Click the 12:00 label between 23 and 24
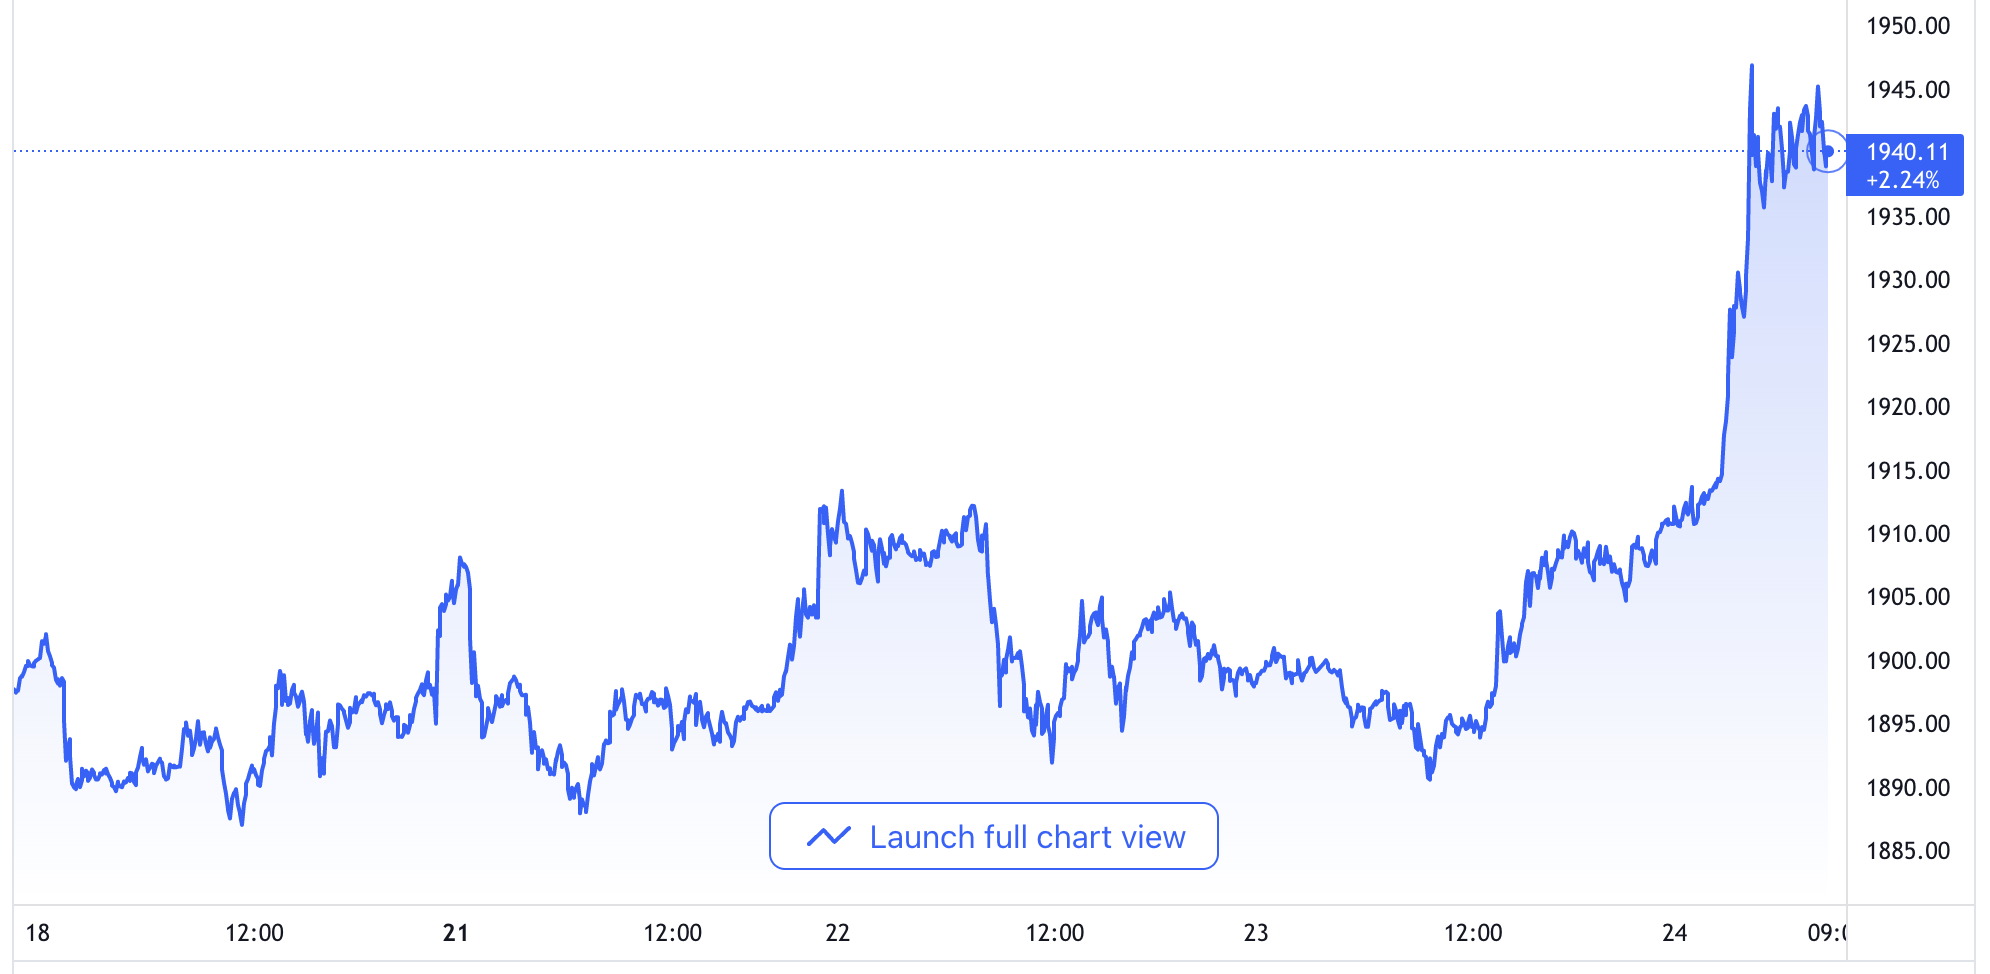The width and height of the screenshot is (1990, 974). pyautogui.click(x=1472, y=933)
